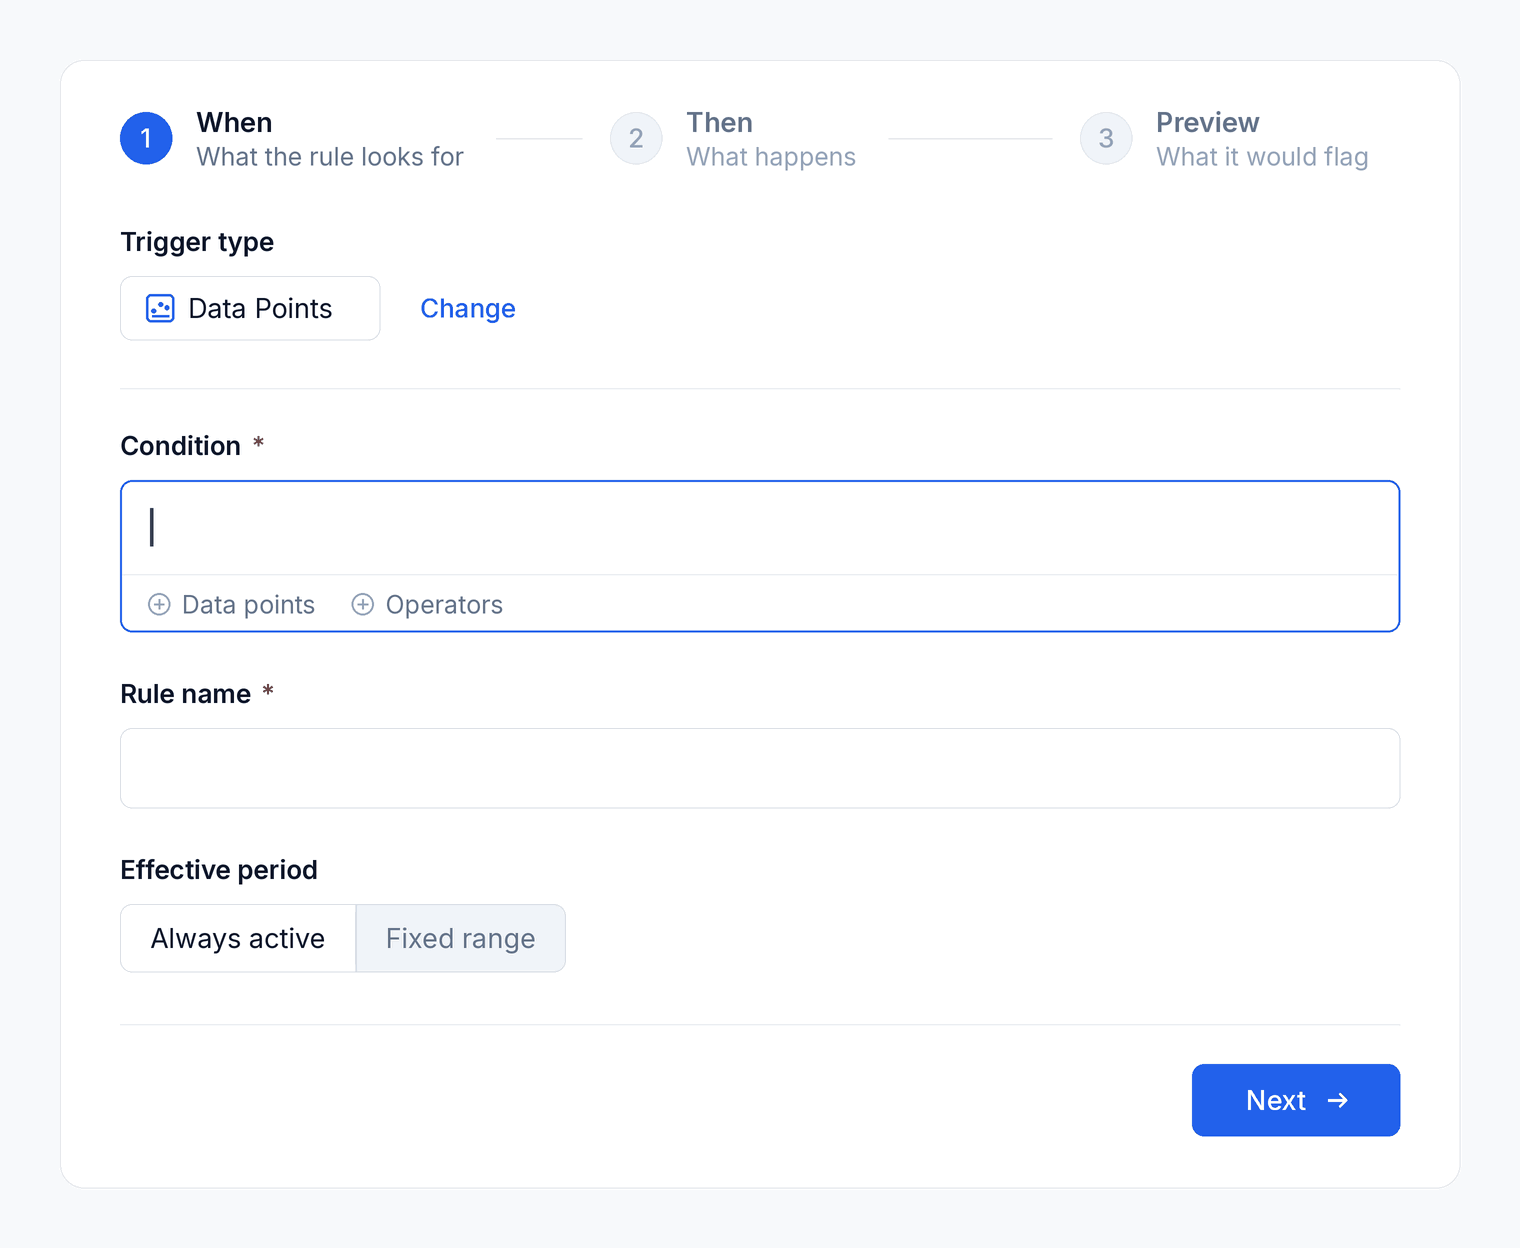Select step 1 circle for When

click(146, 138)
